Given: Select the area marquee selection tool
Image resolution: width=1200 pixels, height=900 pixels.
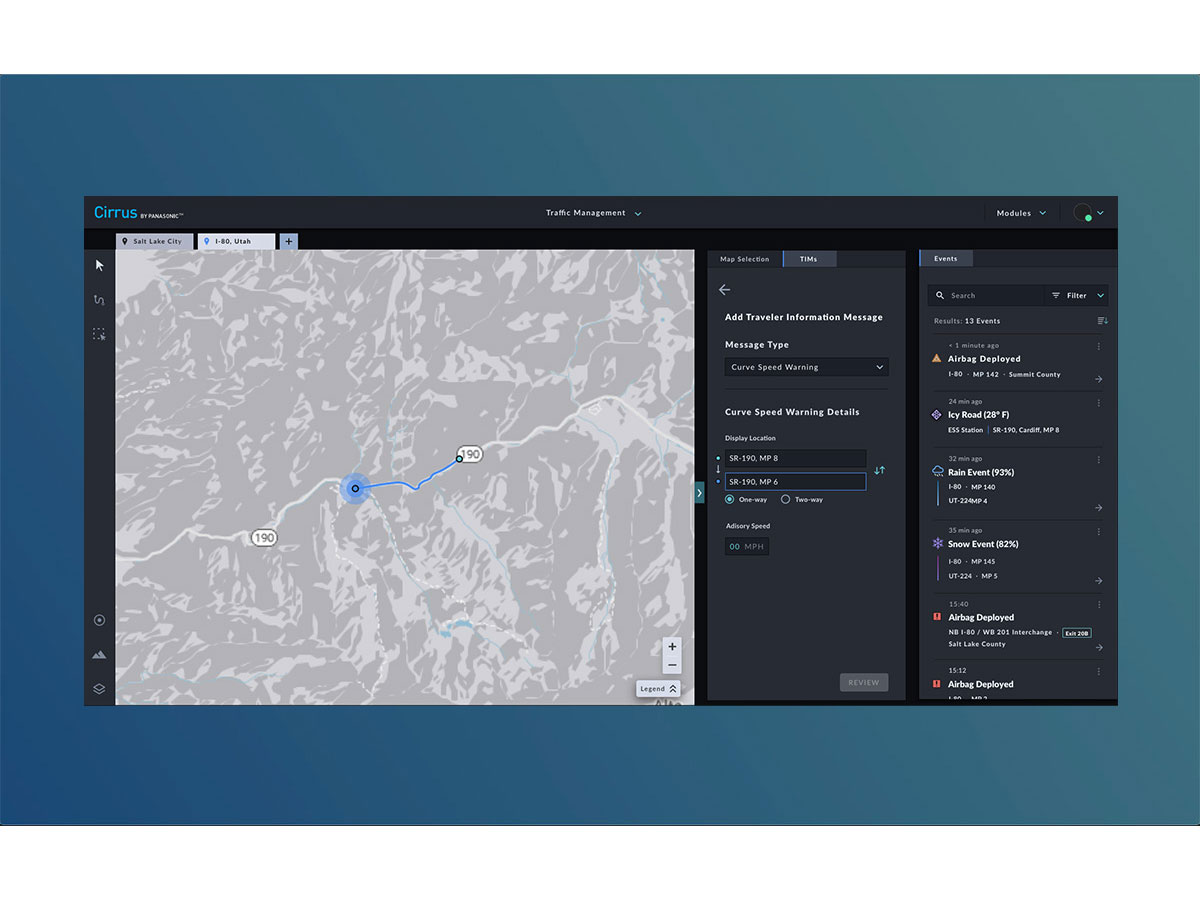Looking at the screenshot, I should click(99, 334).
